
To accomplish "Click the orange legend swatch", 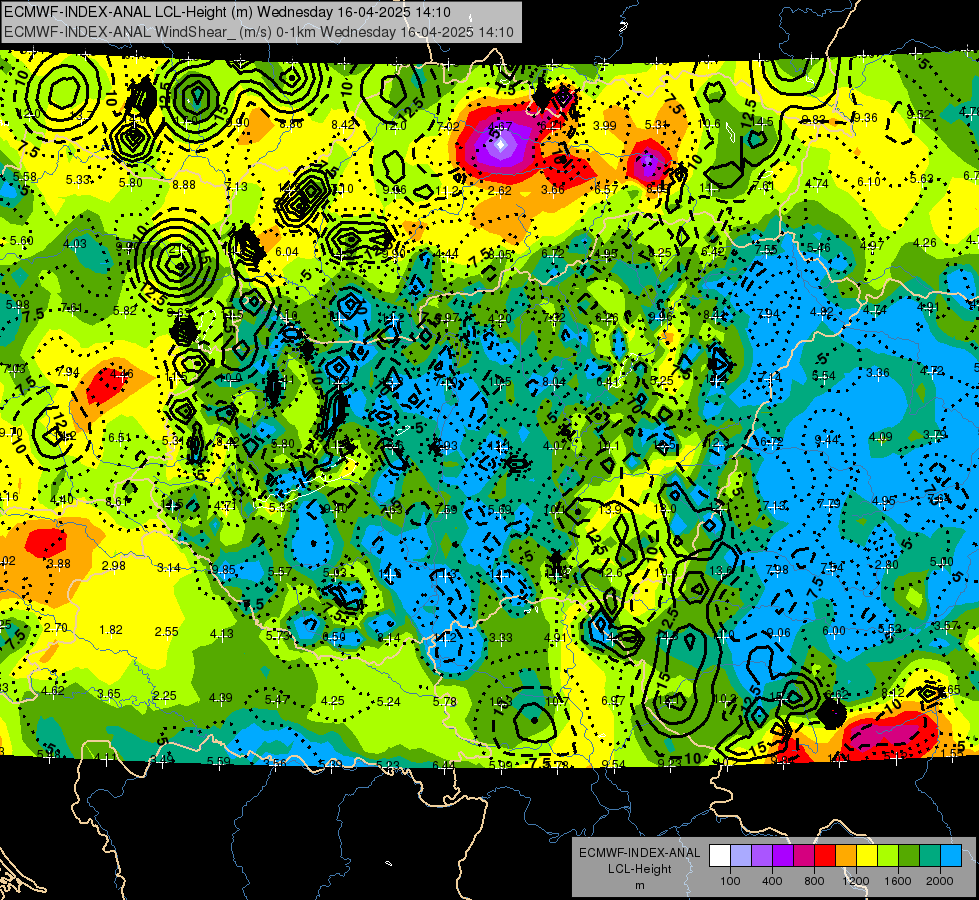I will [846, 856].
